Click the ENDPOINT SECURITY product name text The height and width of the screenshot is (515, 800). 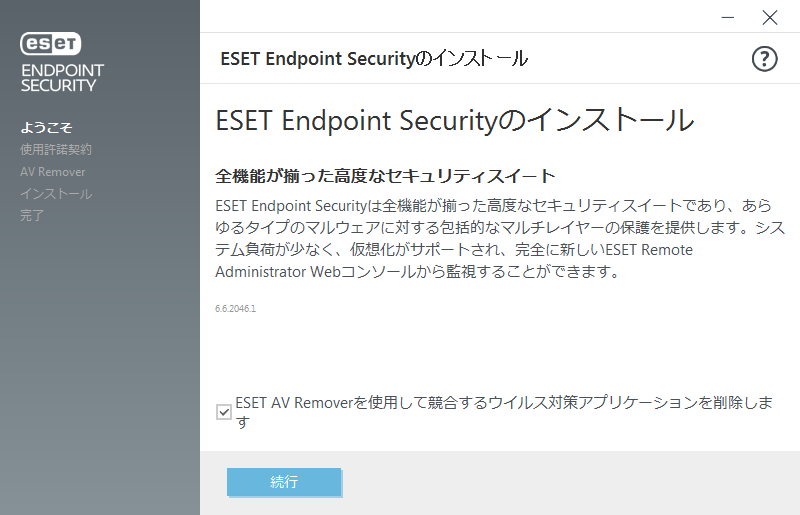coord(62,77)
